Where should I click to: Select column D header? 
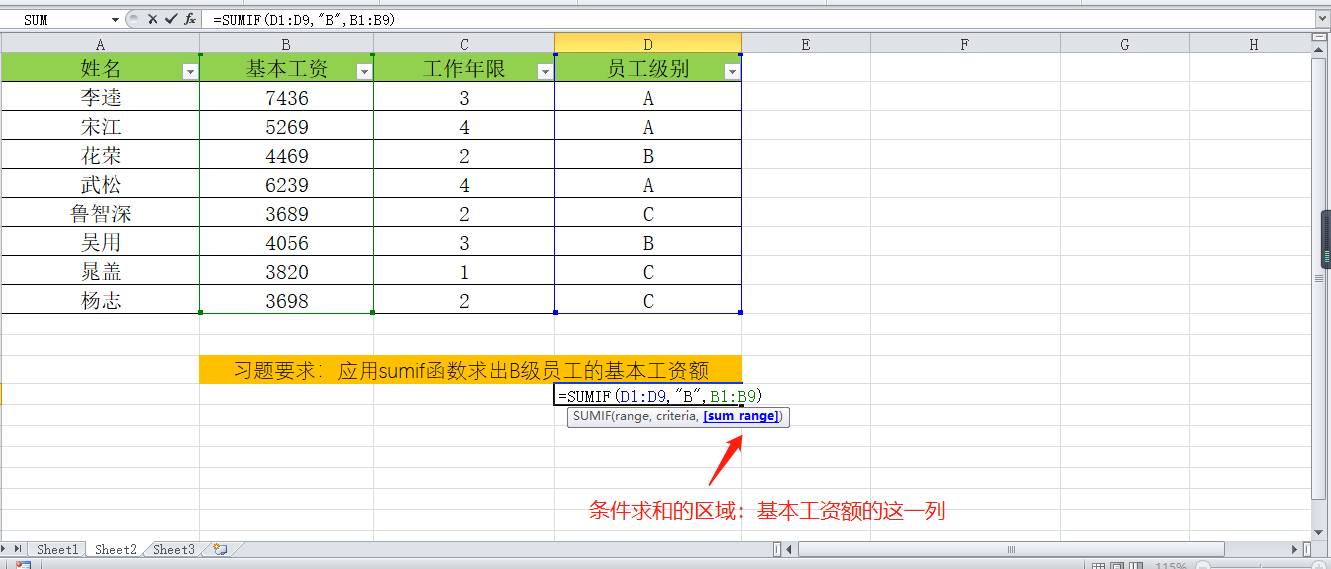point(648,44)
